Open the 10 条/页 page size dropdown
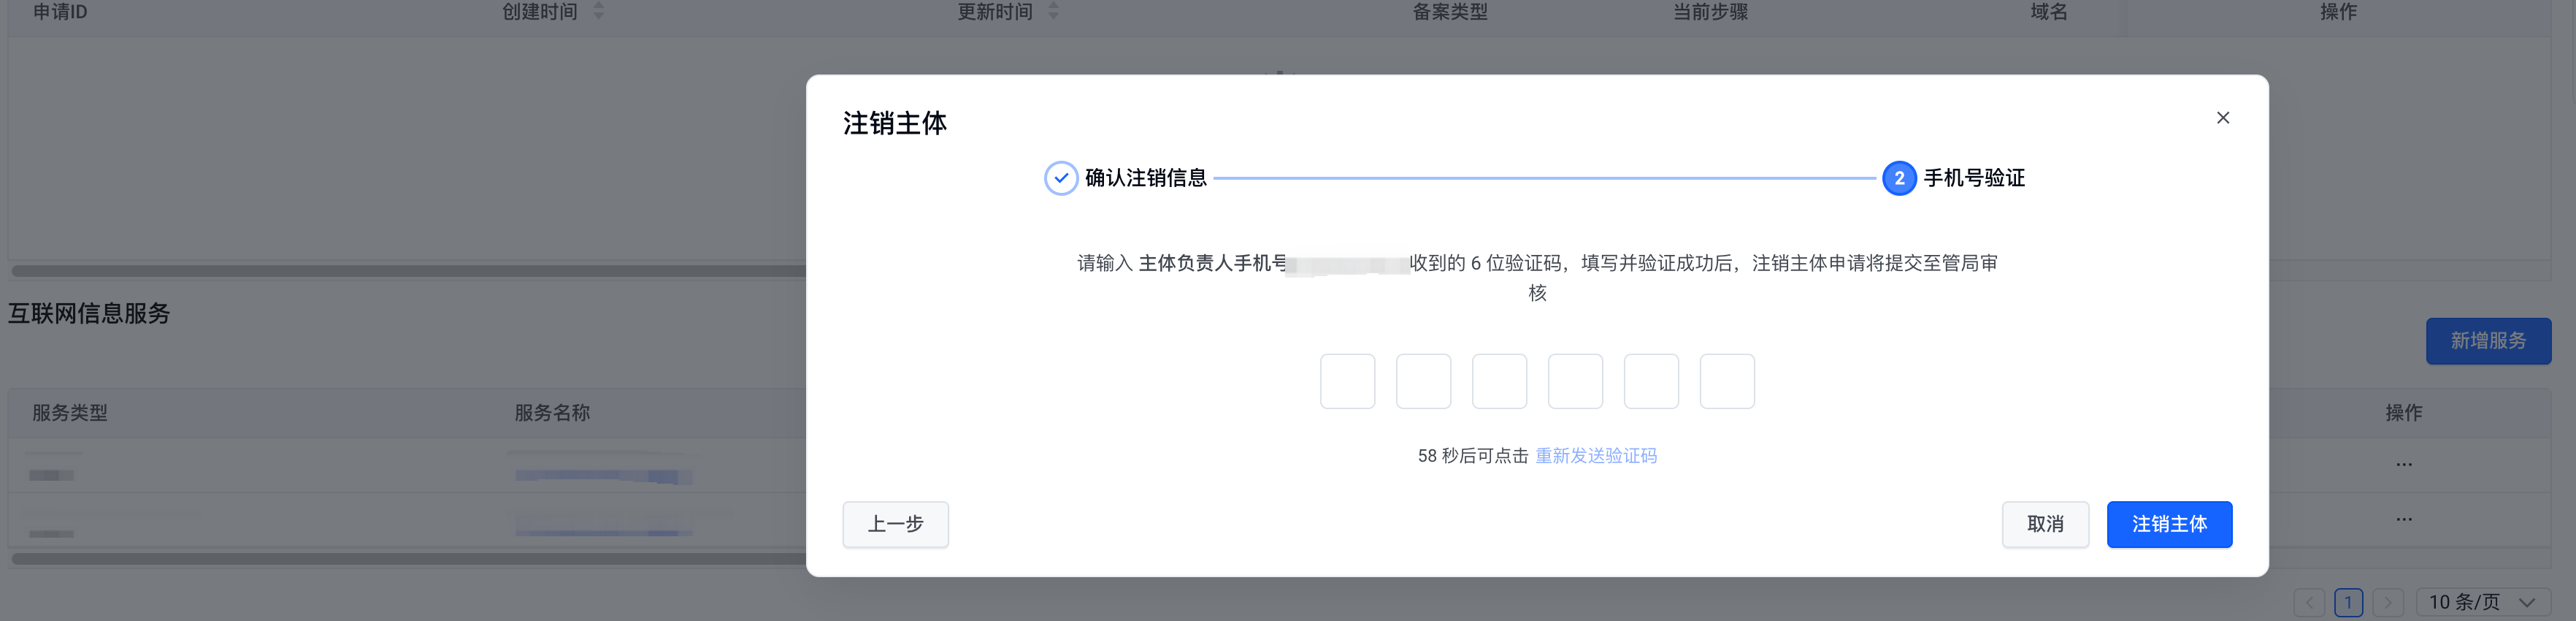Image resolution: width=2576 pixels, height=621 pixels. pos(2482,602)
